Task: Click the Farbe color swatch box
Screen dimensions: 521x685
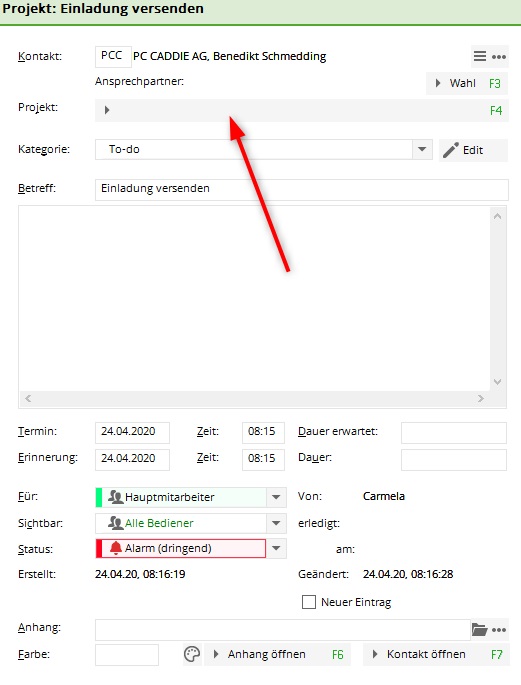Action: 127,655
